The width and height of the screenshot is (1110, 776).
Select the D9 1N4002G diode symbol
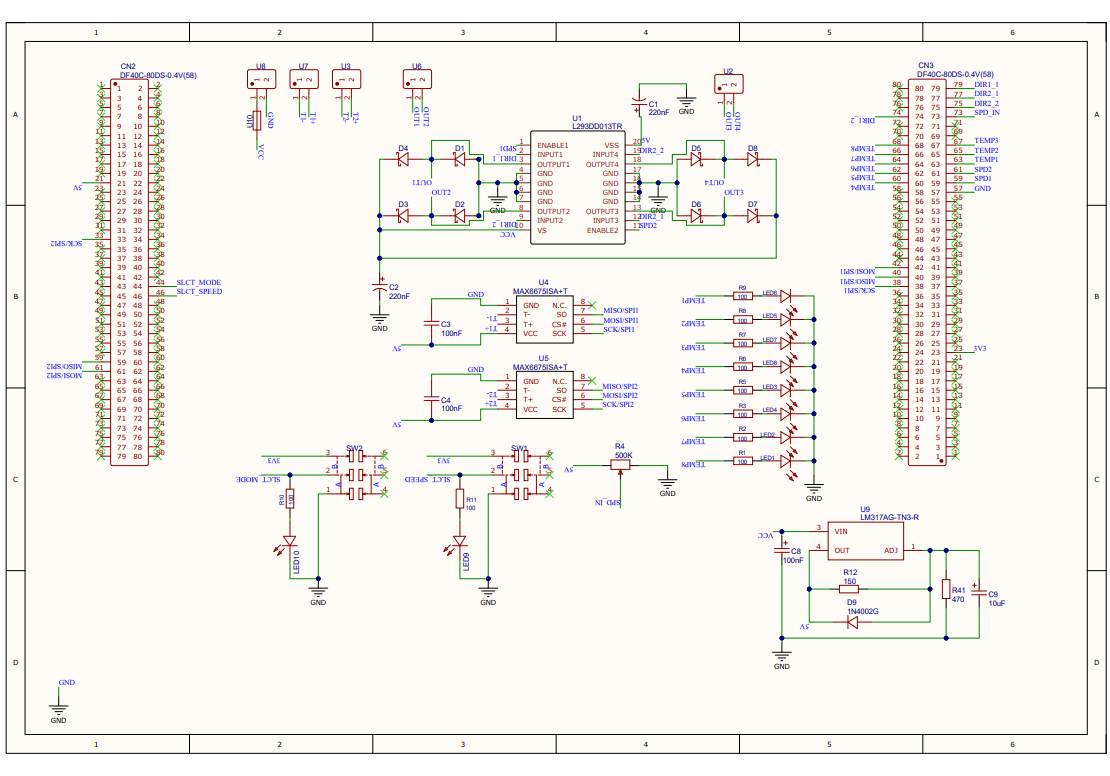pos(851,621)
